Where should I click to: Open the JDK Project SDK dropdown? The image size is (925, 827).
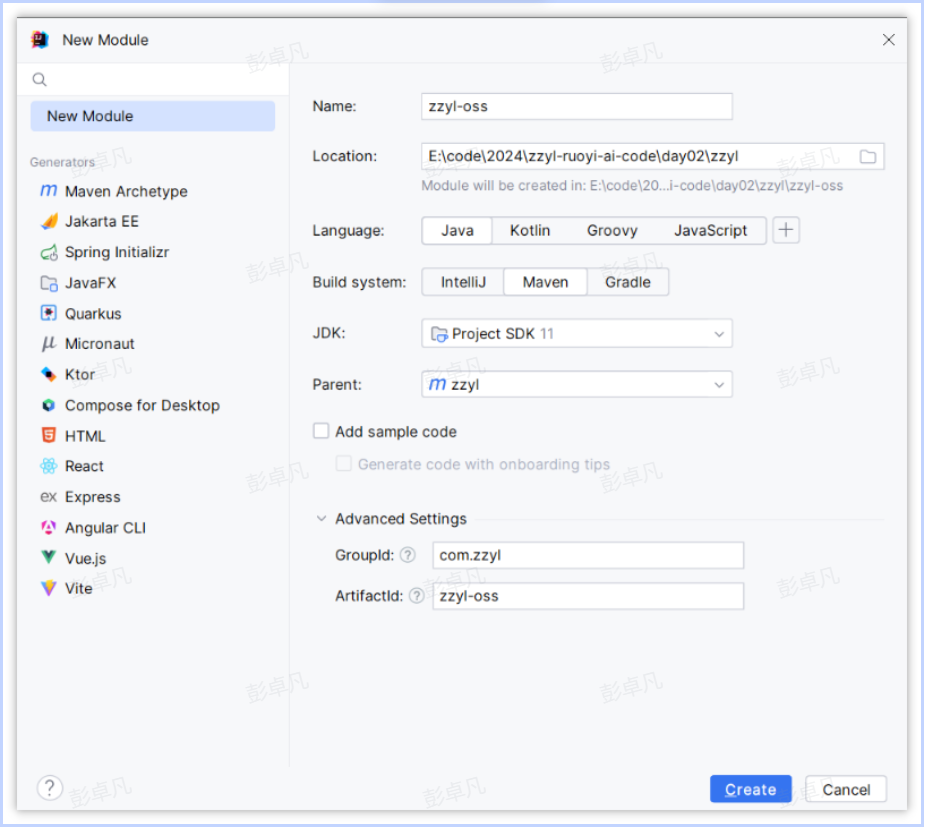[577, 333]
